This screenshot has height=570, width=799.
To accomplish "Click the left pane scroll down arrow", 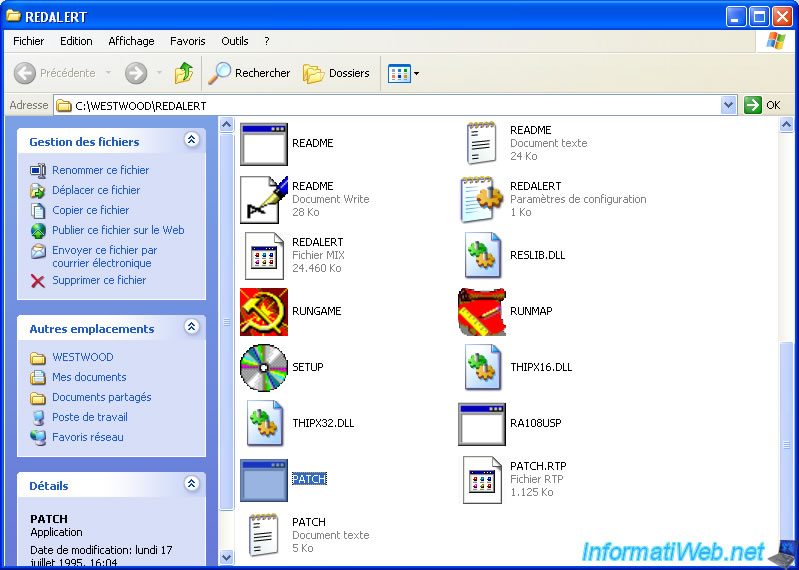I will point(226,557).
